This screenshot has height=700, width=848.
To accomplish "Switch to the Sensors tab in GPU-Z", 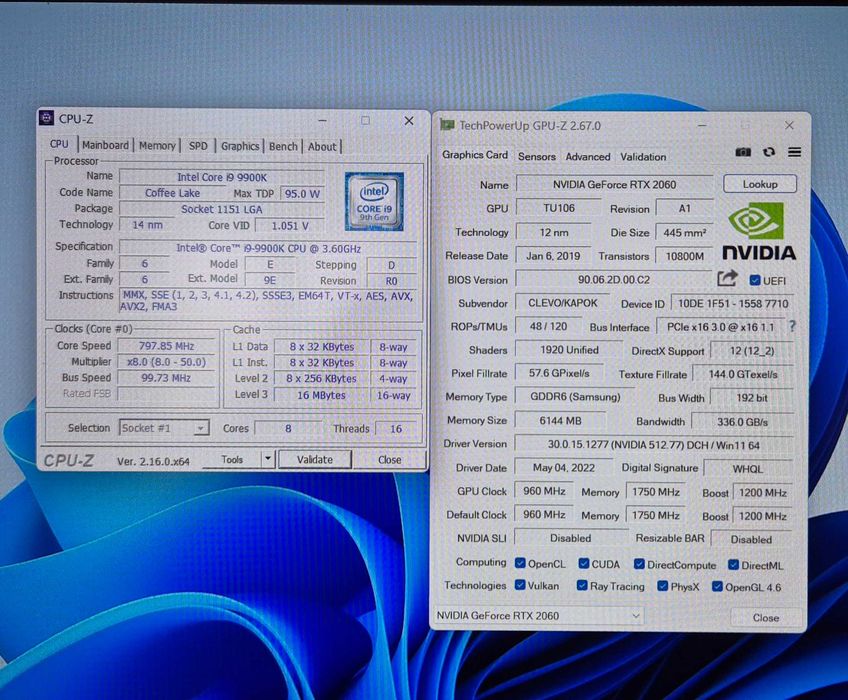I will point(536,157).
